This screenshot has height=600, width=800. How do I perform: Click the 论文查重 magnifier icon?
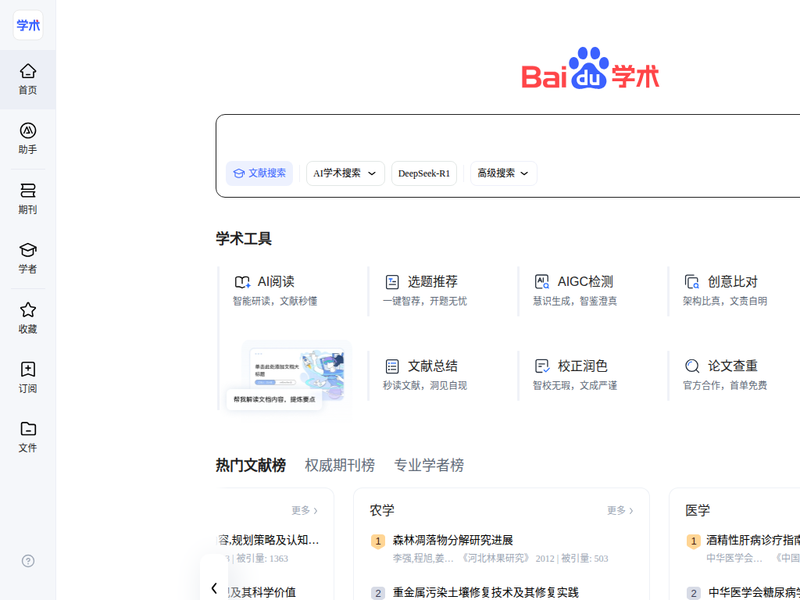(692, 366)
